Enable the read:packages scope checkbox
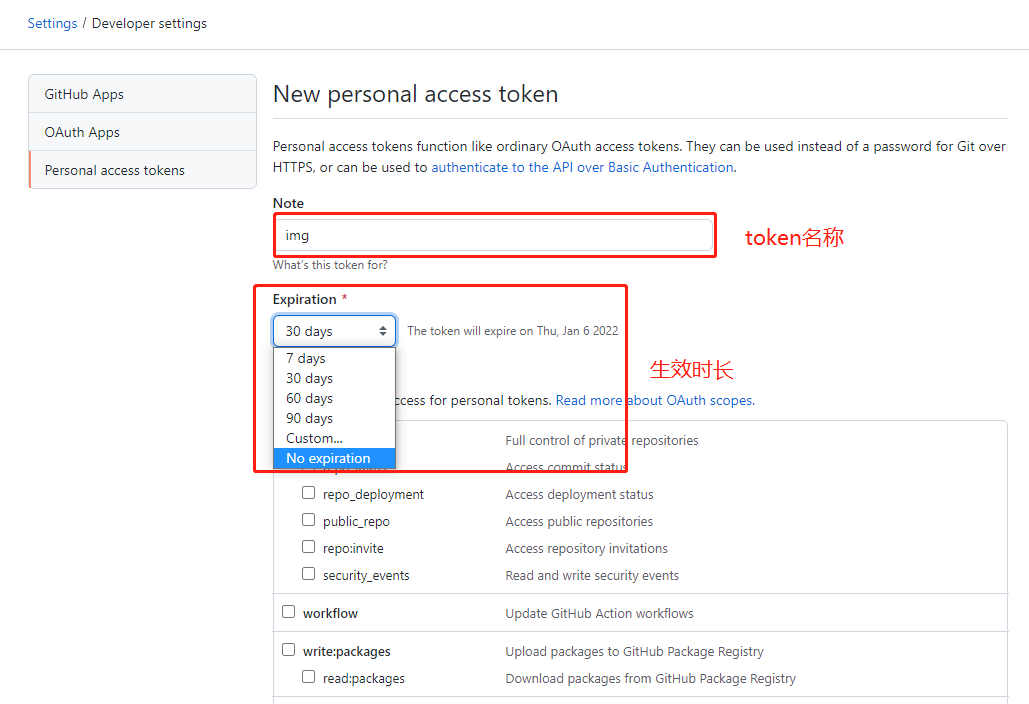 pyautogui.click(x=309, y=677)
